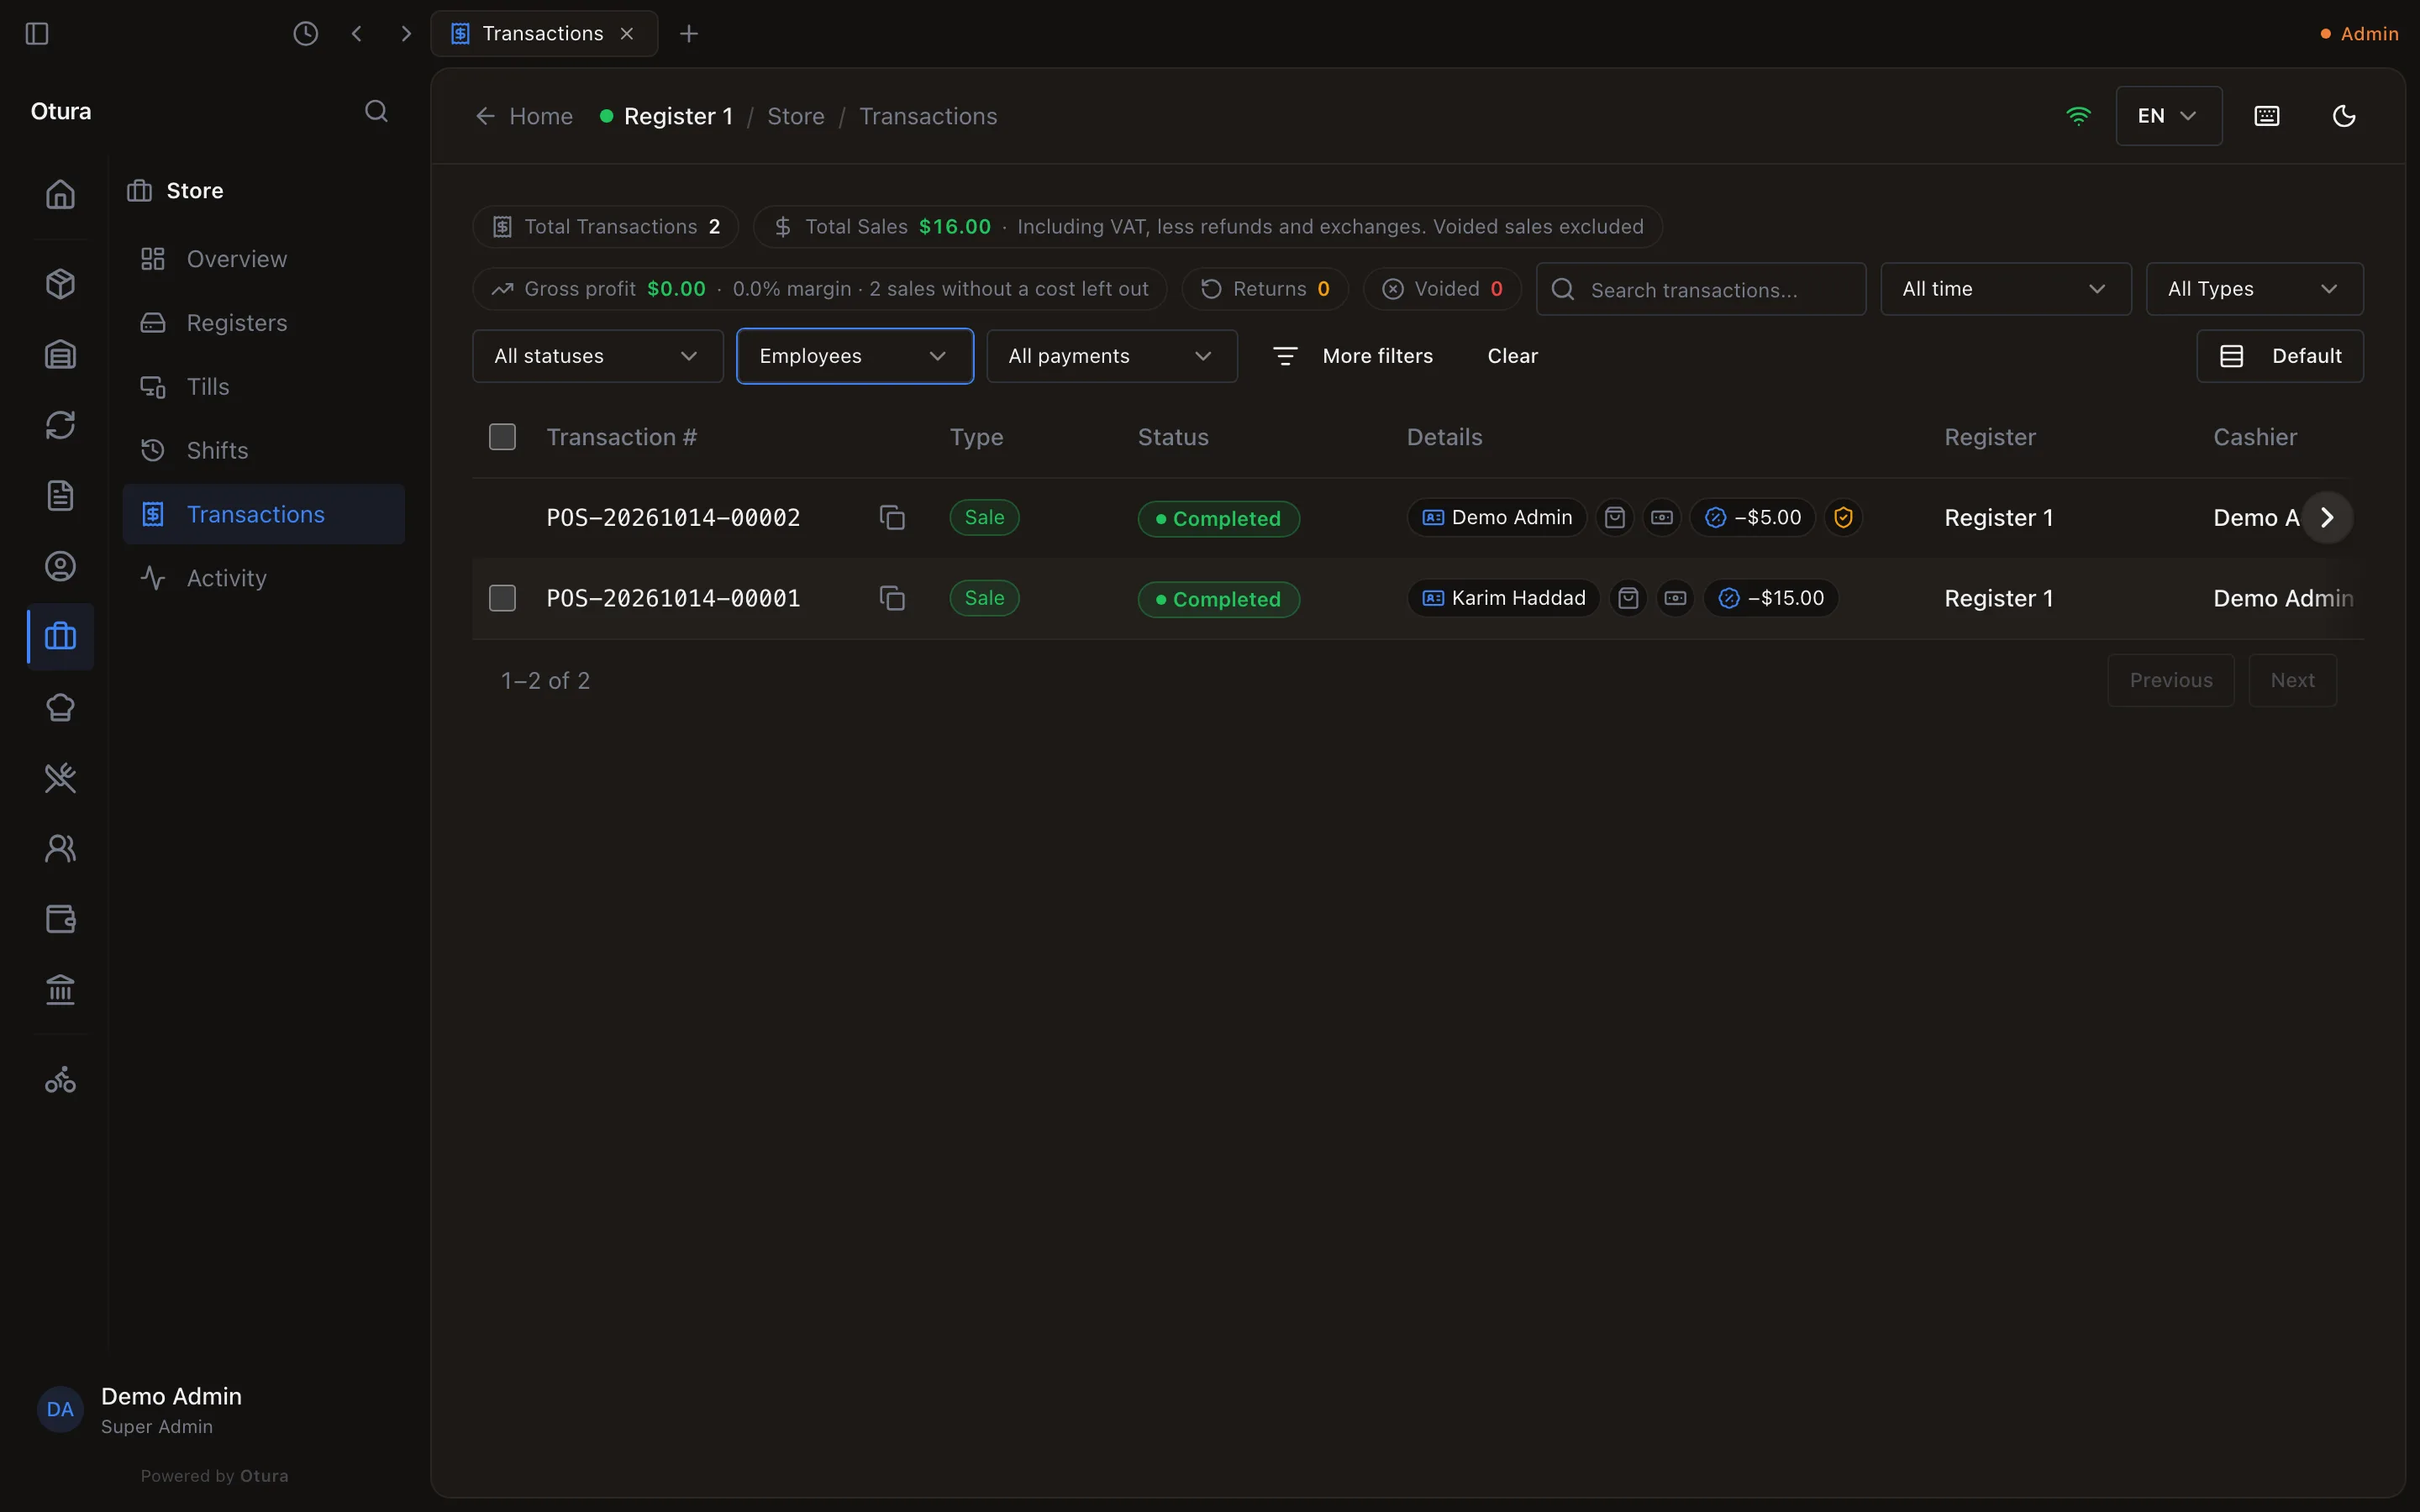This screenshot has width=2420, height=1512.
Task: Toggle the sidebar panel icon
Action: (37, 34)
